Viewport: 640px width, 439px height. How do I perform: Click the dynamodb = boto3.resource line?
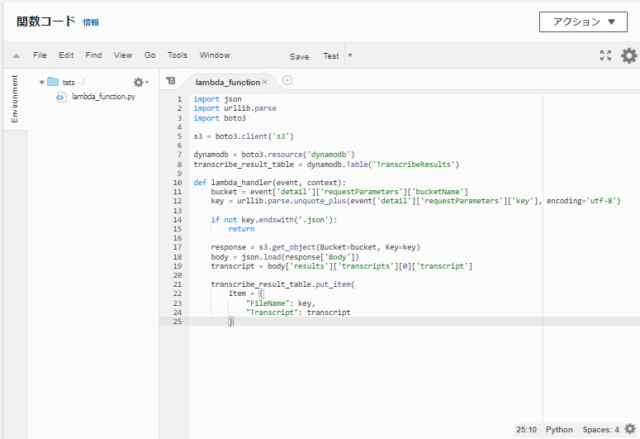[274, 155]
